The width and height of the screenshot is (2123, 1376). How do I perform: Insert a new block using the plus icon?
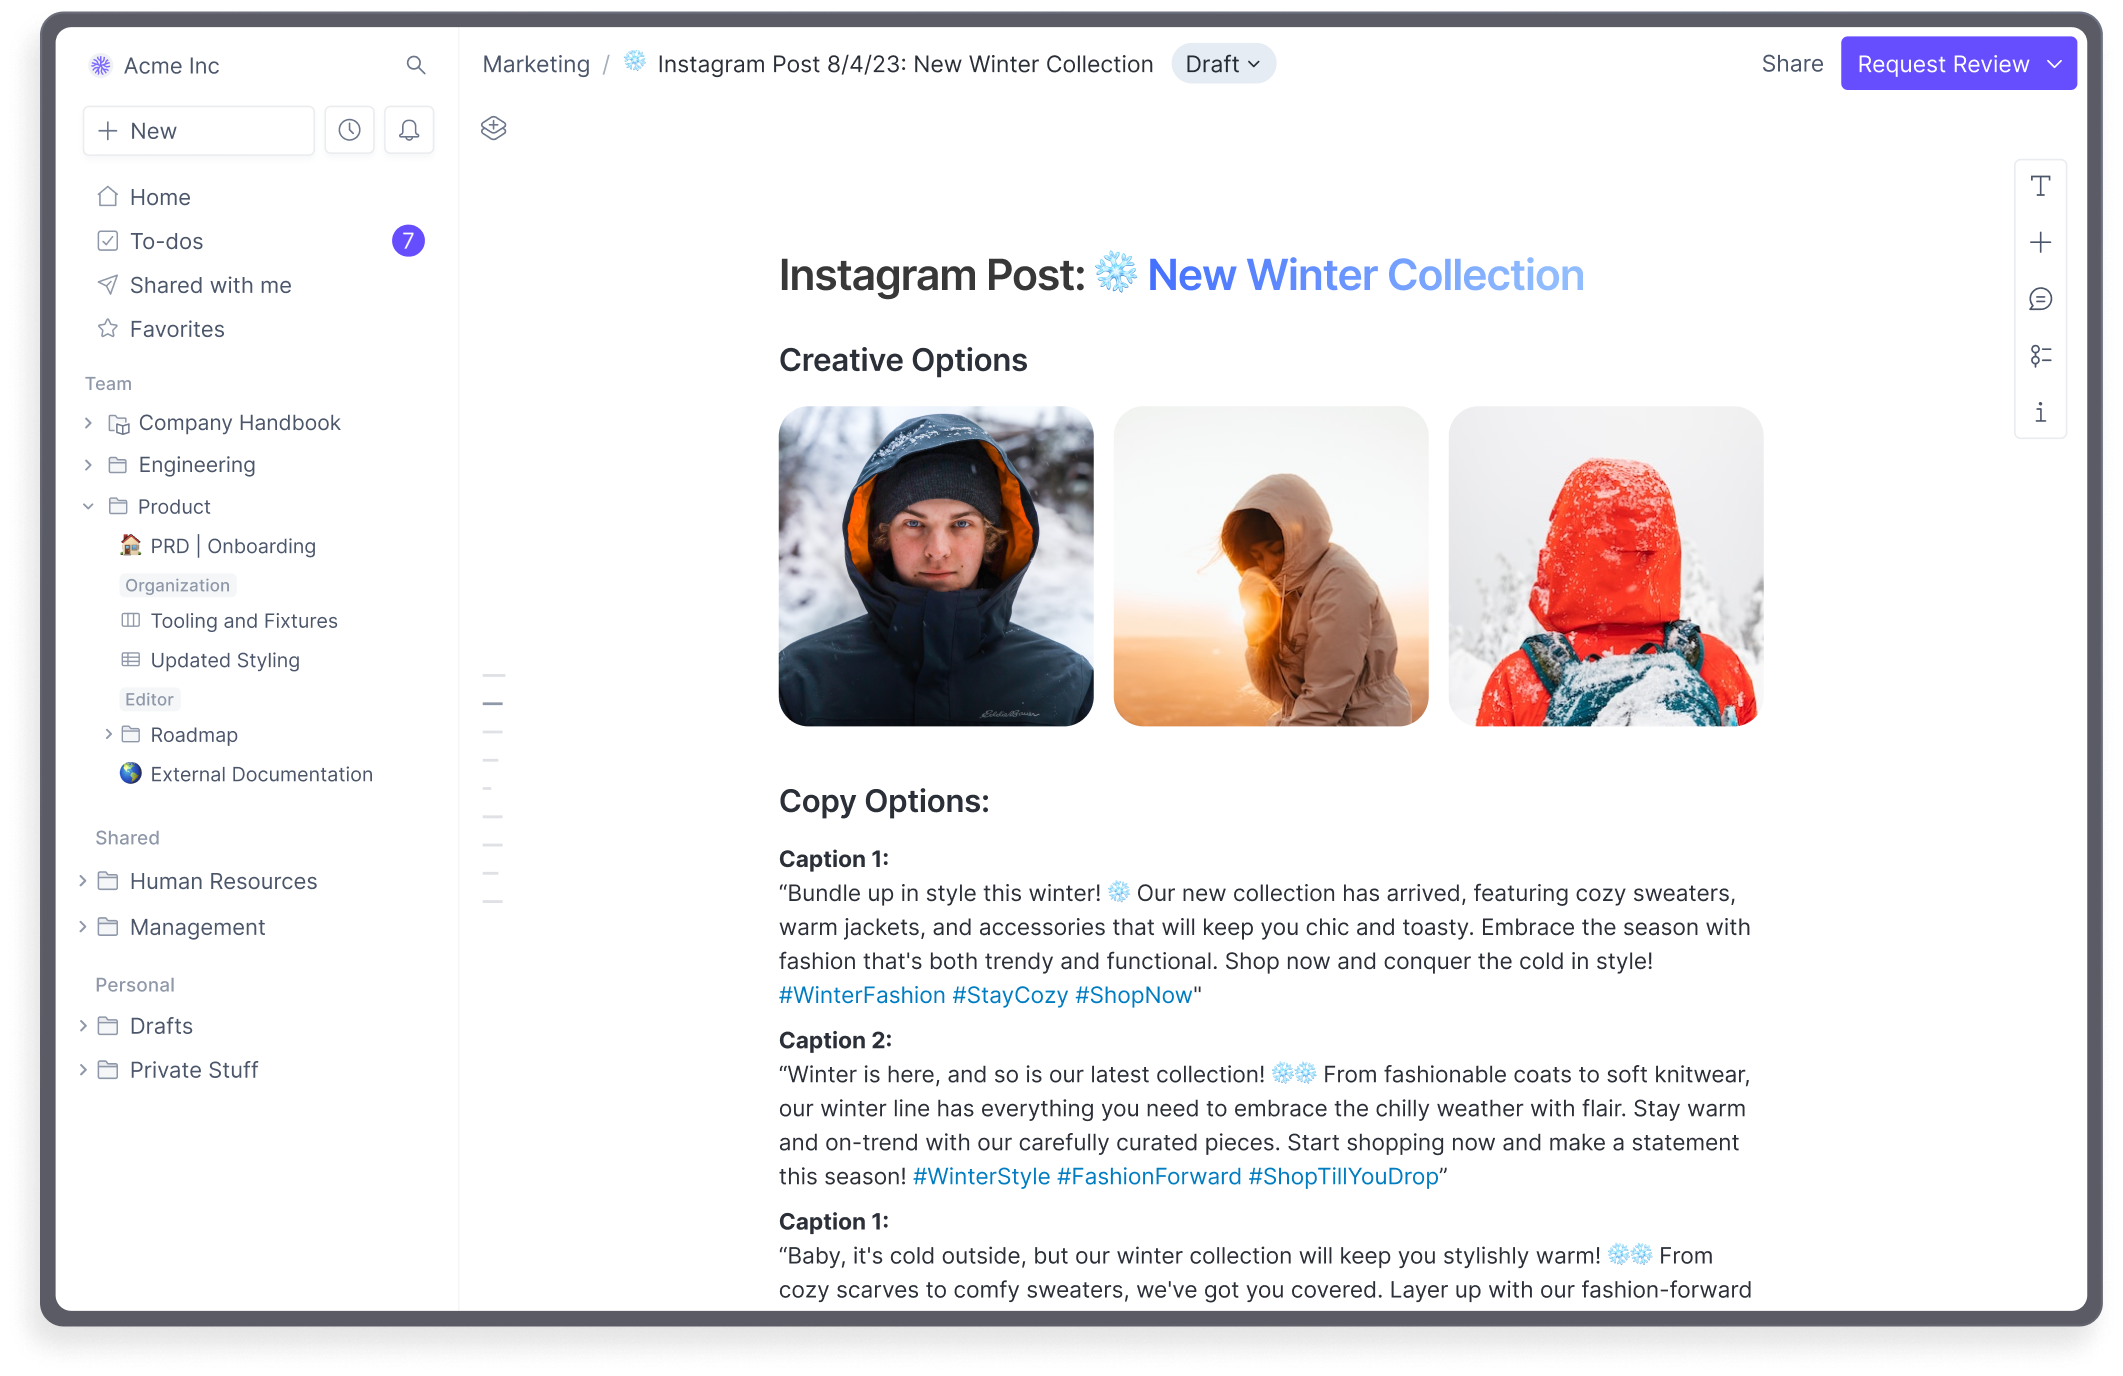click(x=2039, y=242)
